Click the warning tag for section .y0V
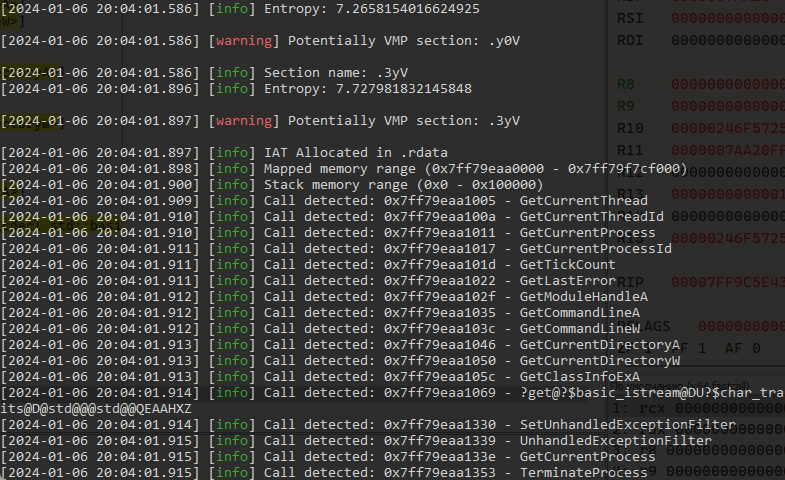The image size is (785, 480). (244, 41)
